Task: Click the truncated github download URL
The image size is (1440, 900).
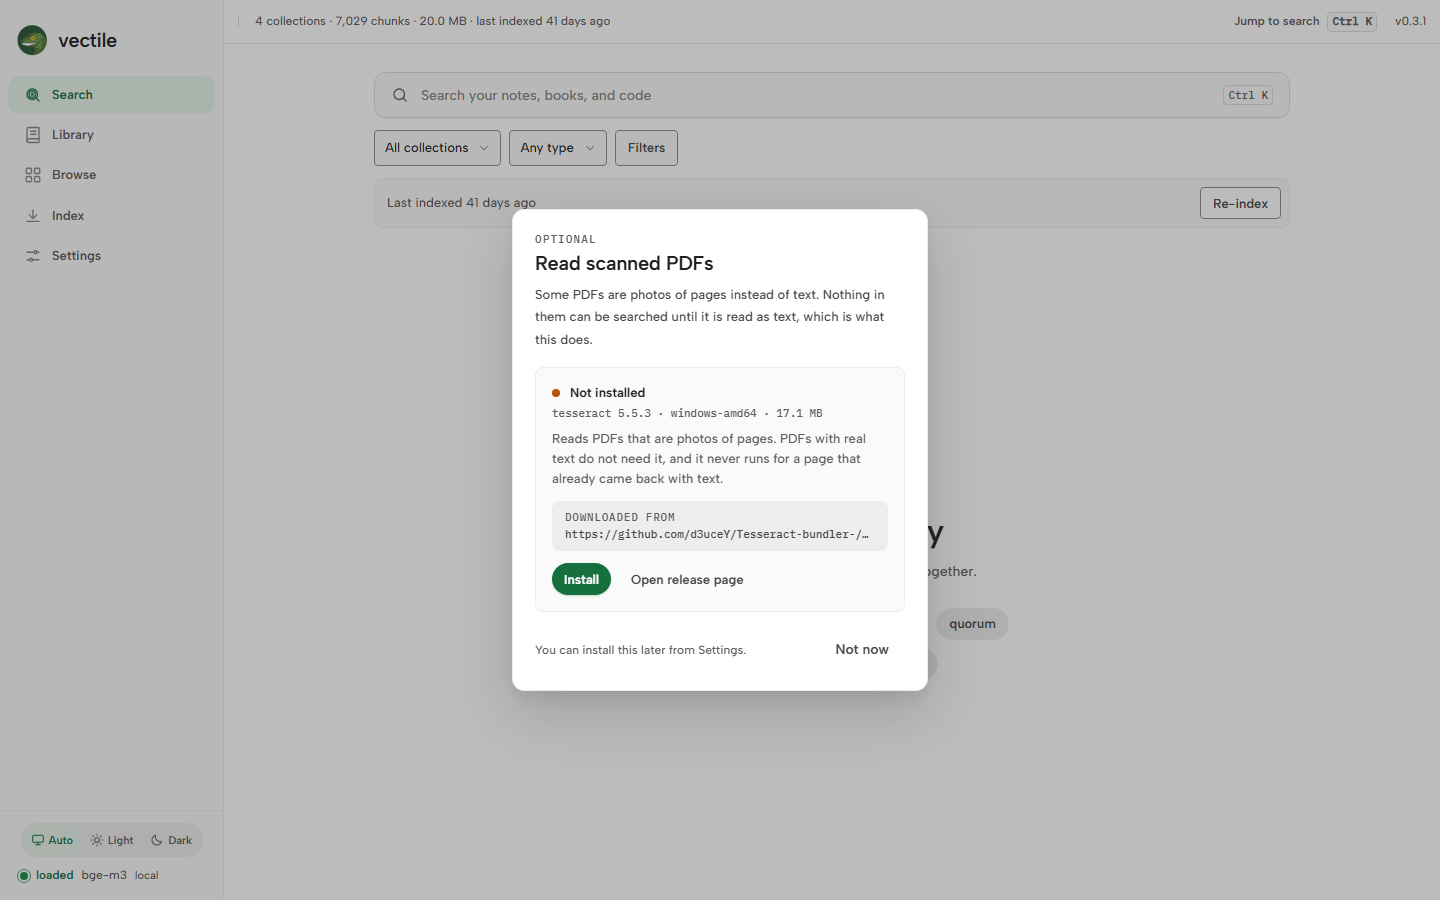Action: coord(717,534)
